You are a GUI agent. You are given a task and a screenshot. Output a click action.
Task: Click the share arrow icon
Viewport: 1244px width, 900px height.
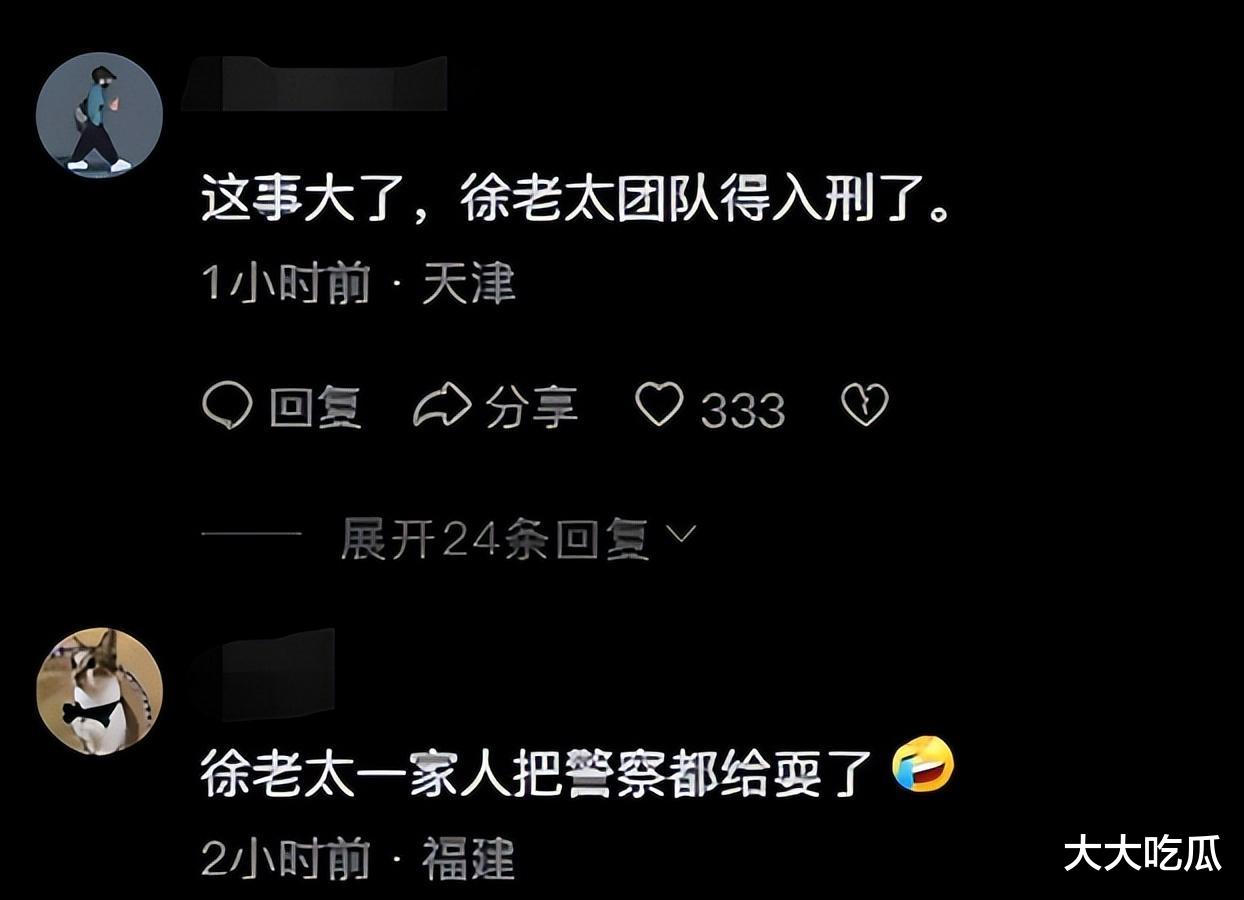pos(442,407)
